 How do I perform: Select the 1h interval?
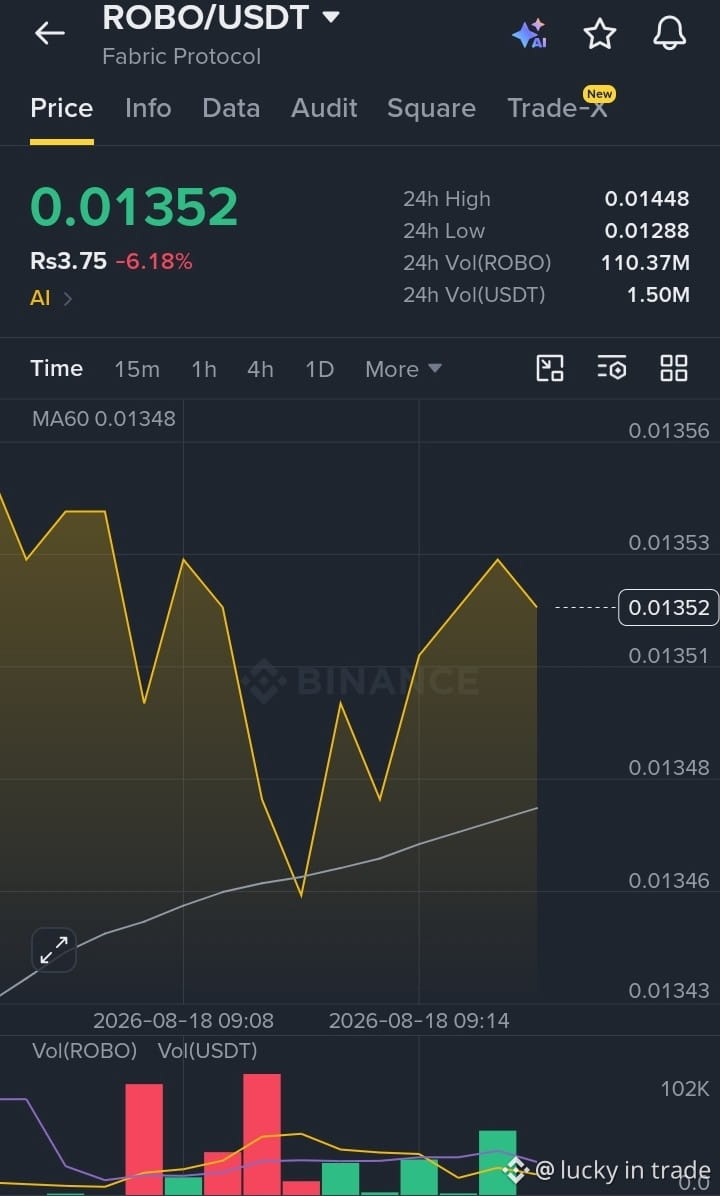point(204,369)
